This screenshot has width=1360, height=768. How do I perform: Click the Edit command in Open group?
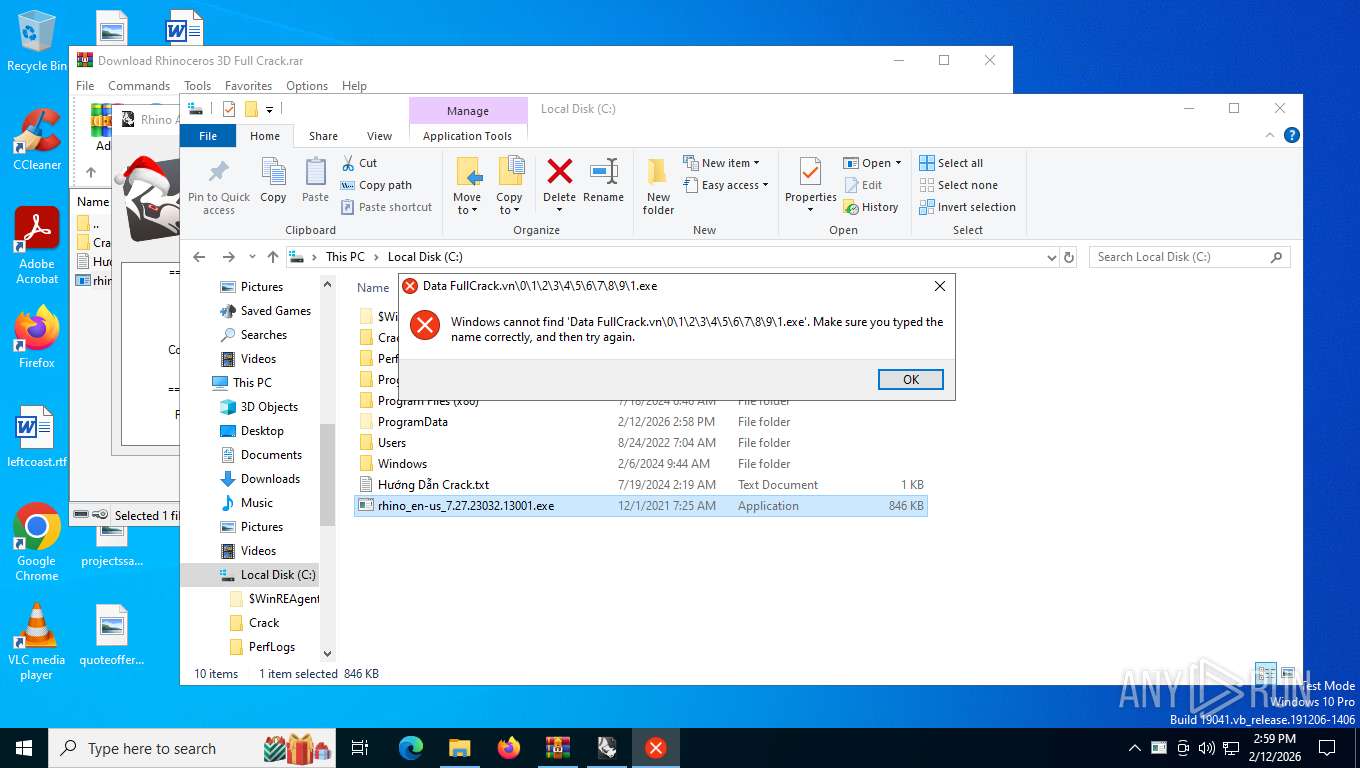863,185
